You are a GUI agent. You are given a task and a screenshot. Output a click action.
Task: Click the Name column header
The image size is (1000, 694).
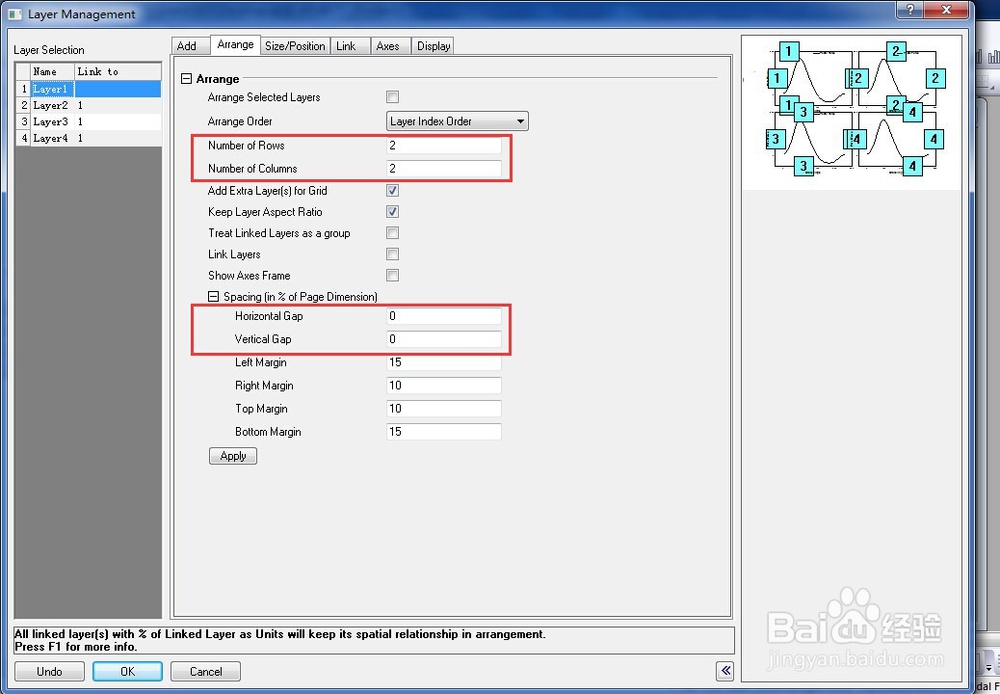[x=52, y=71]
